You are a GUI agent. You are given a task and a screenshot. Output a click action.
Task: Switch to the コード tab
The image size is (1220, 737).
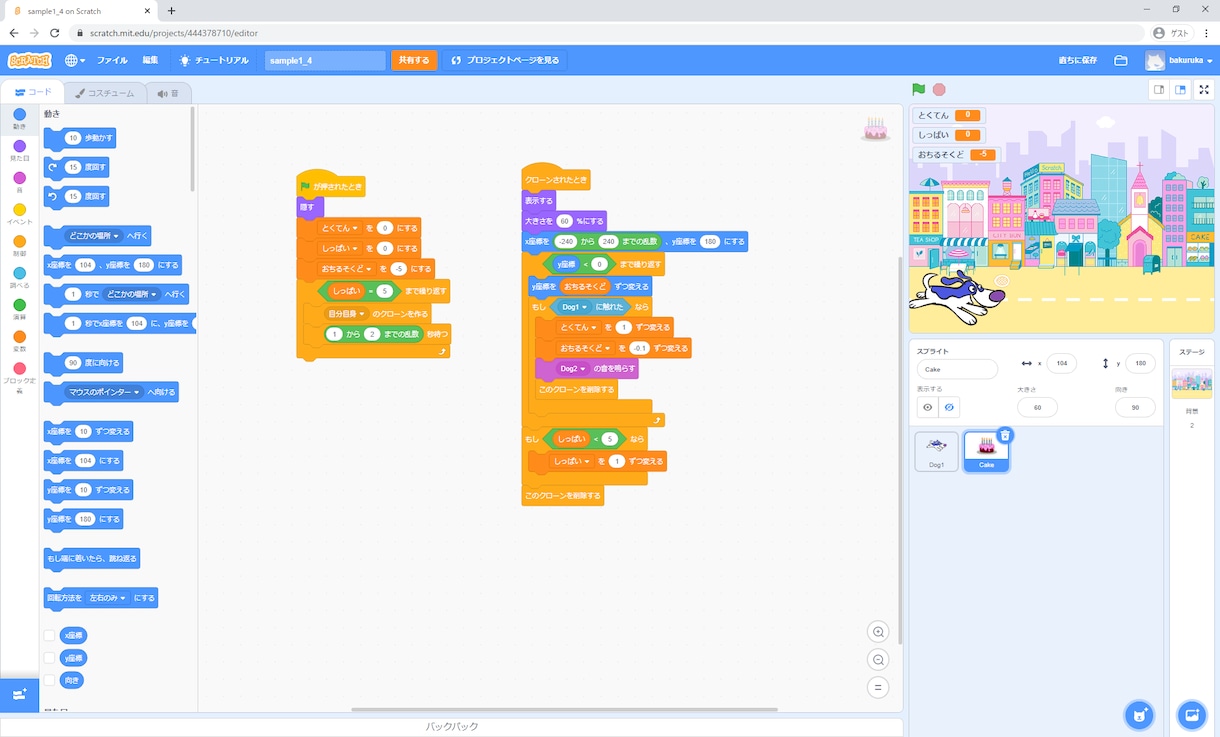[x=33, y=93]
